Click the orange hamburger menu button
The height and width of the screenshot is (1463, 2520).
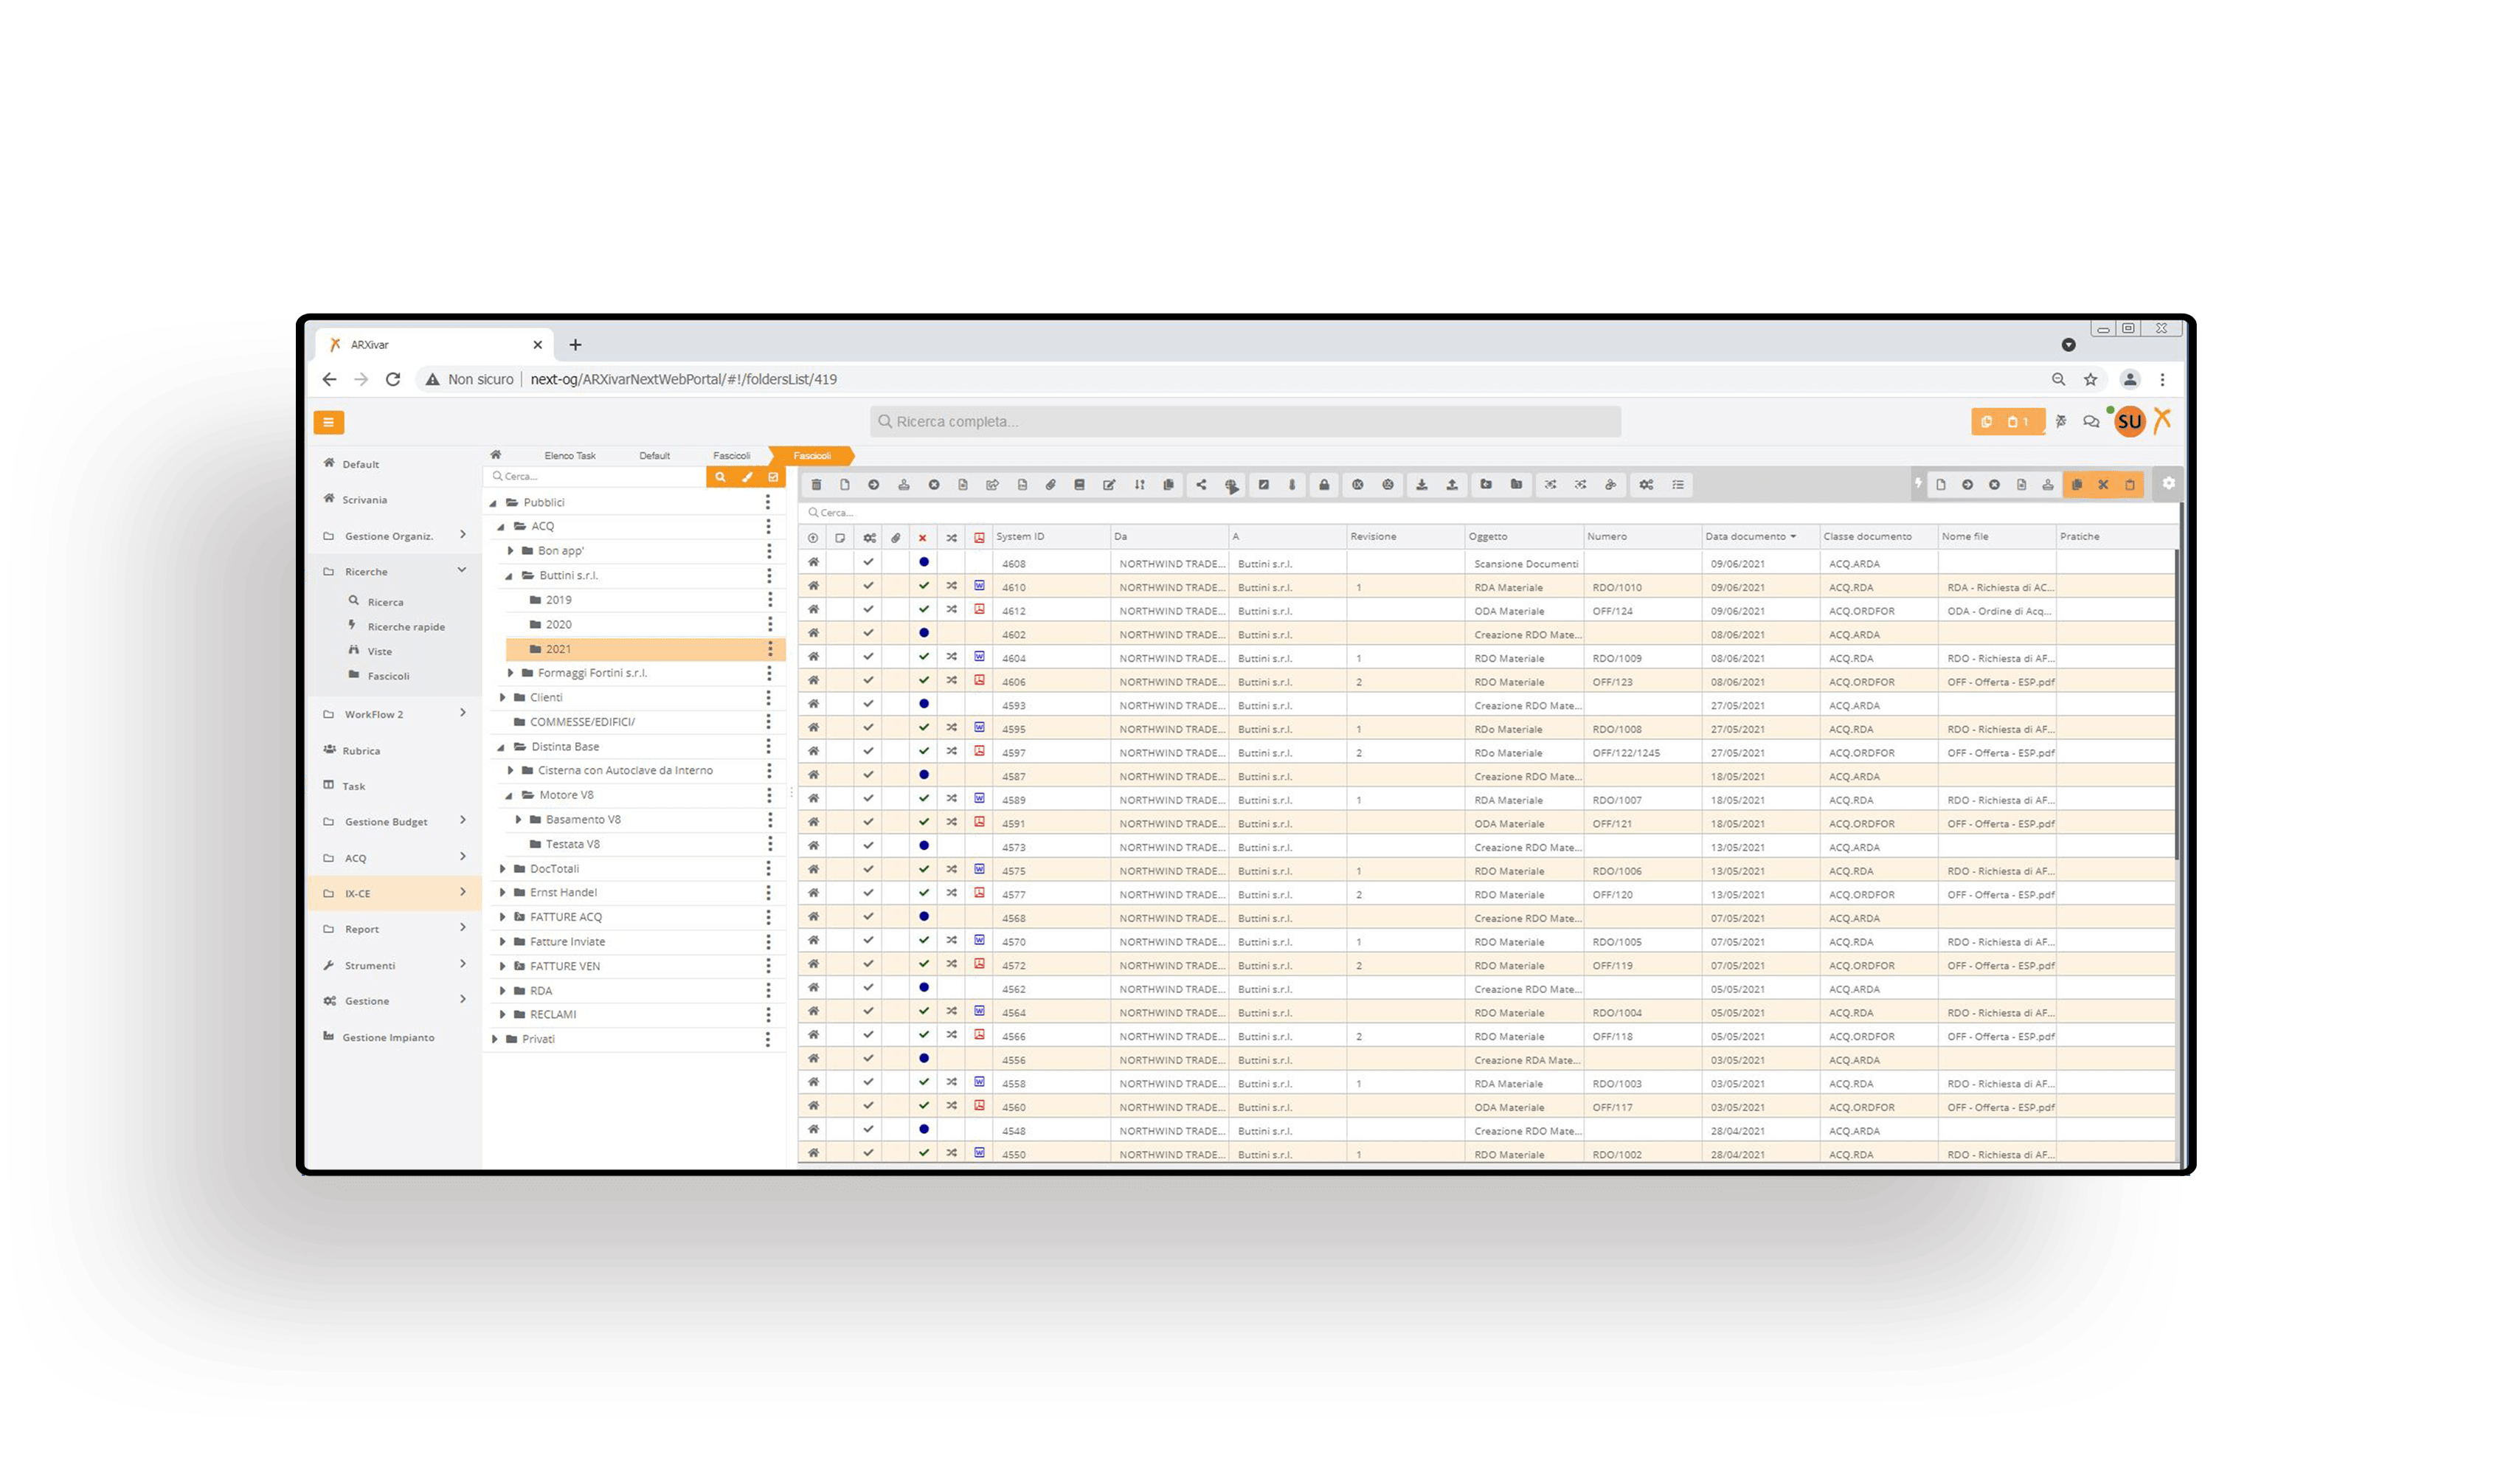click(x=328, y=422)
